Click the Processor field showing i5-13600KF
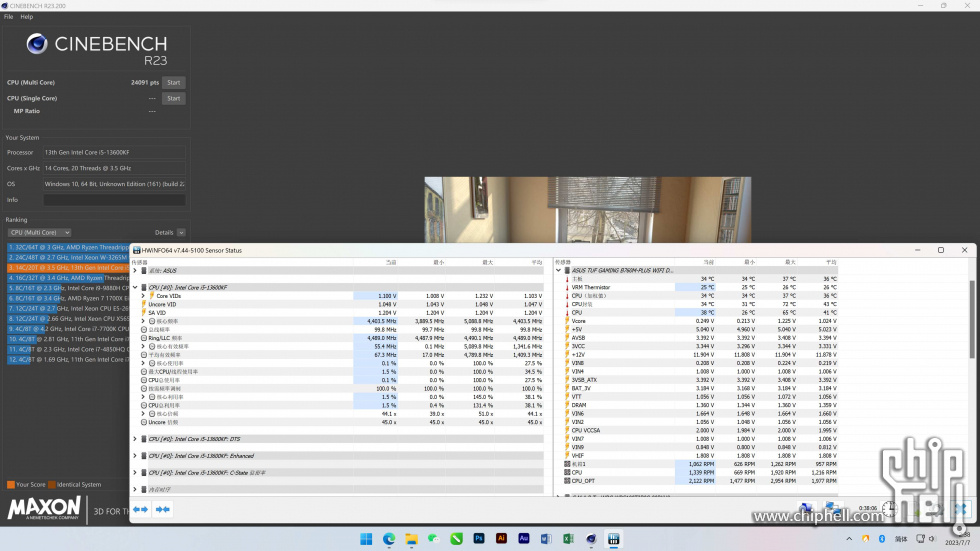Image resolution: width=980 pixels, height=551 pixels. pyautogui.click(x=114, y=152)
